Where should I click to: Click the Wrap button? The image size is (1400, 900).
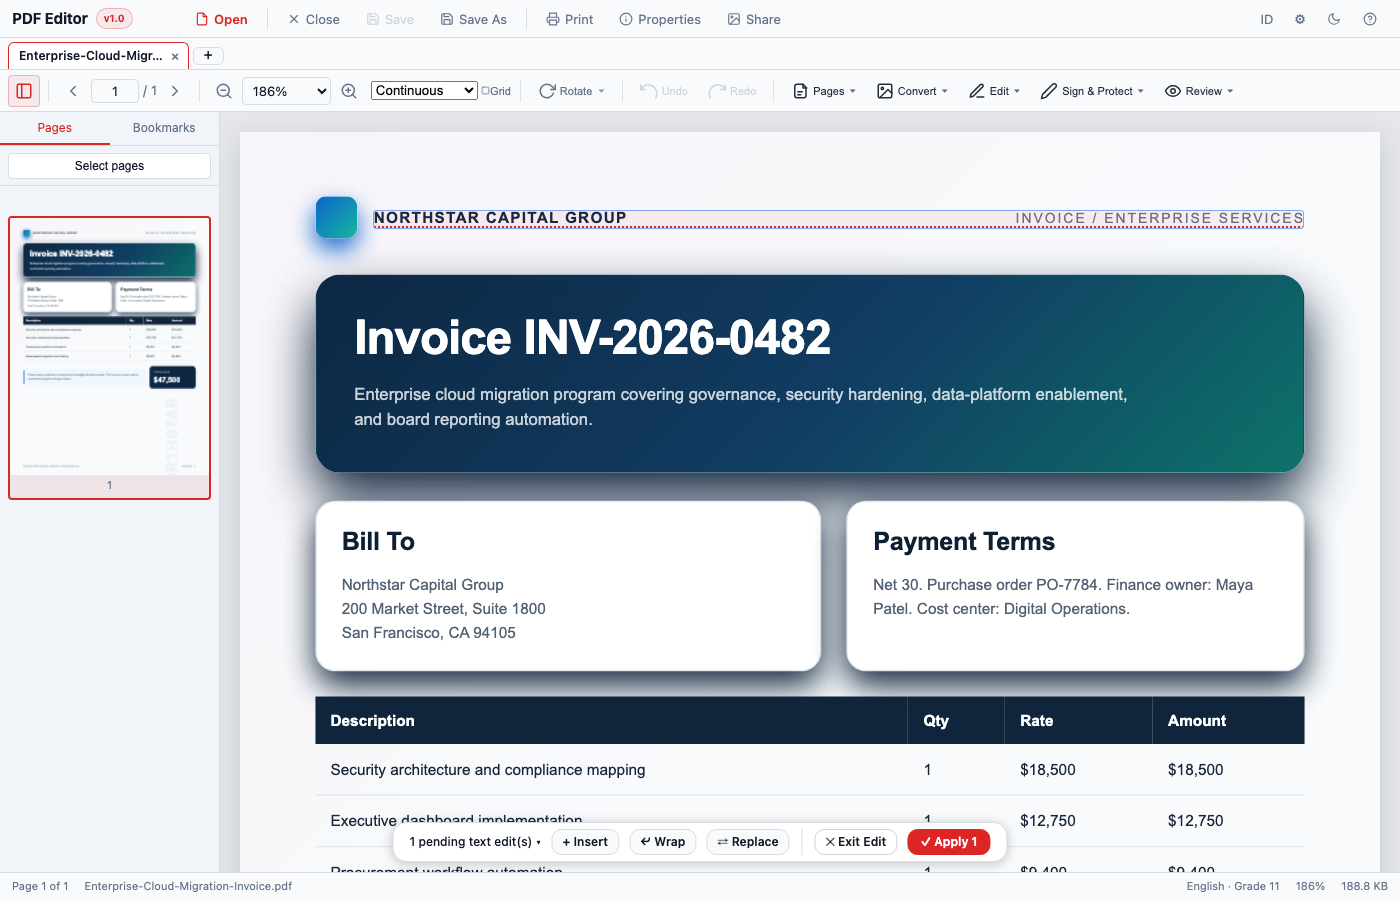(x=663, y=842)
